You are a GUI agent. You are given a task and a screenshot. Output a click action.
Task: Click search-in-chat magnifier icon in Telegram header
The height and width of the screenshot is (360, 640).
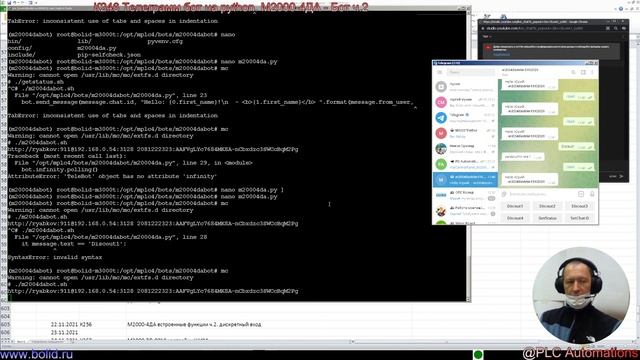coord(573,72)
